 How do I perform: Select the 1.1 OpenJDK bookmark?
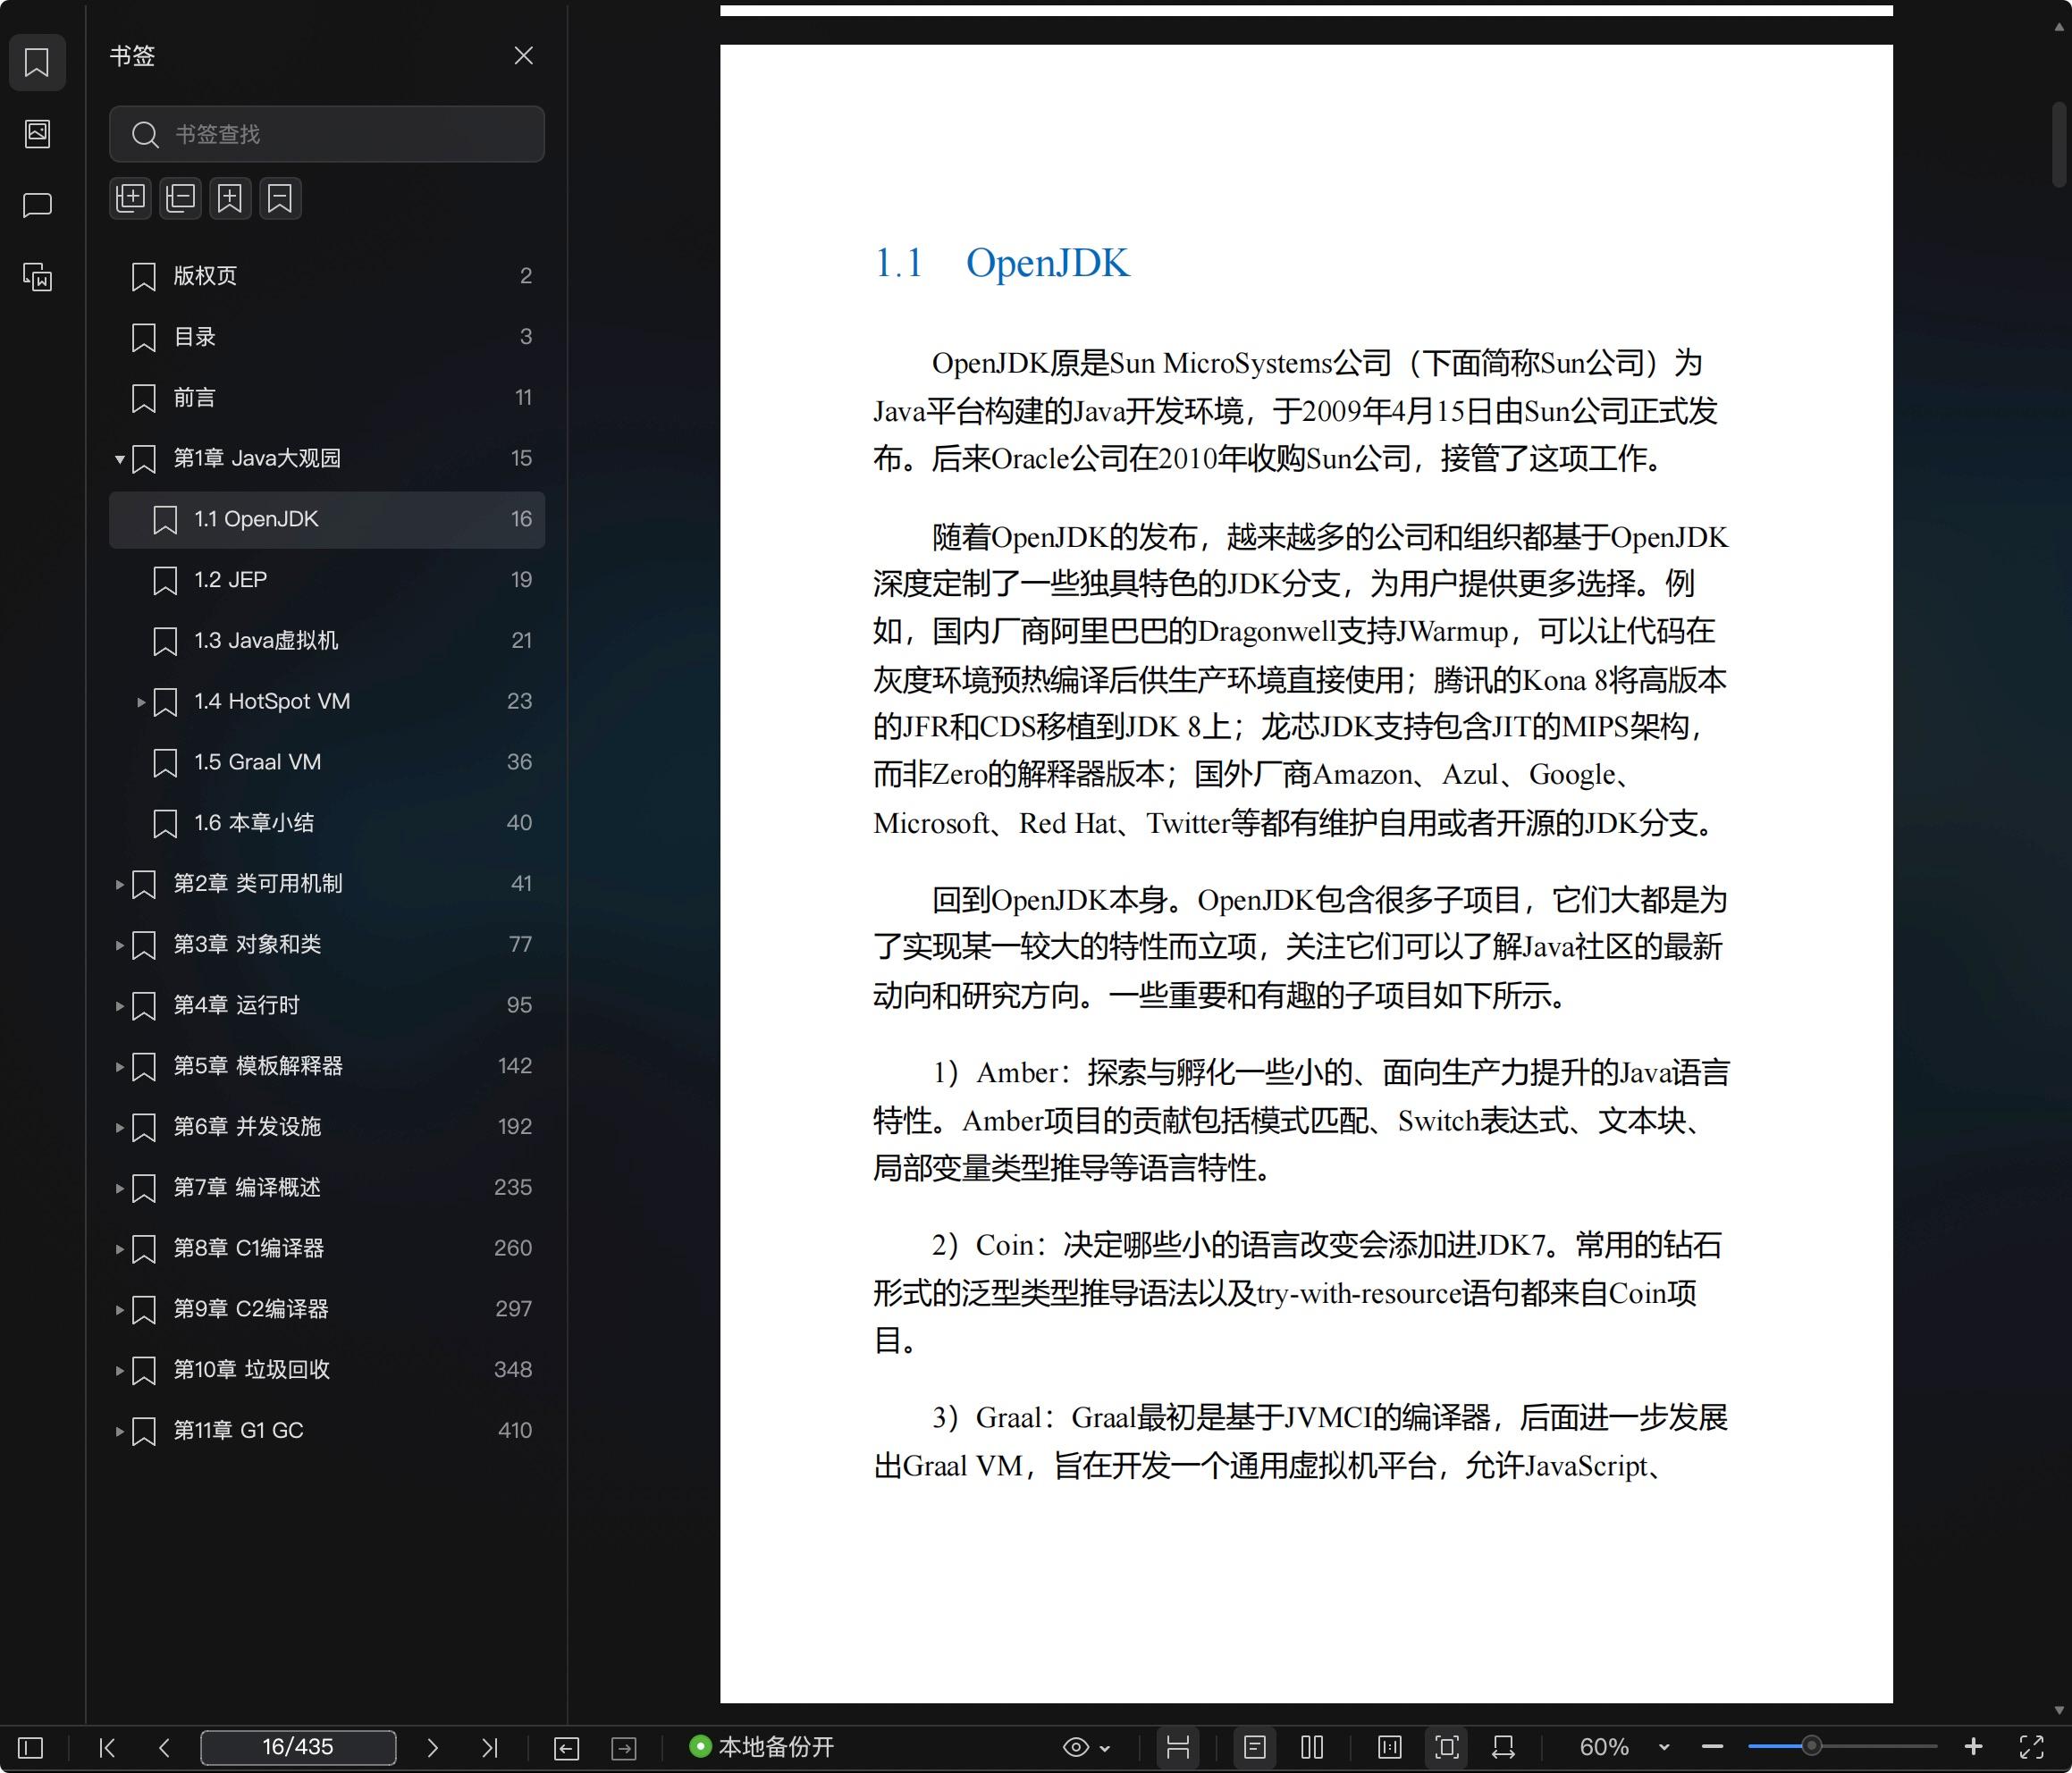point(327,519)
